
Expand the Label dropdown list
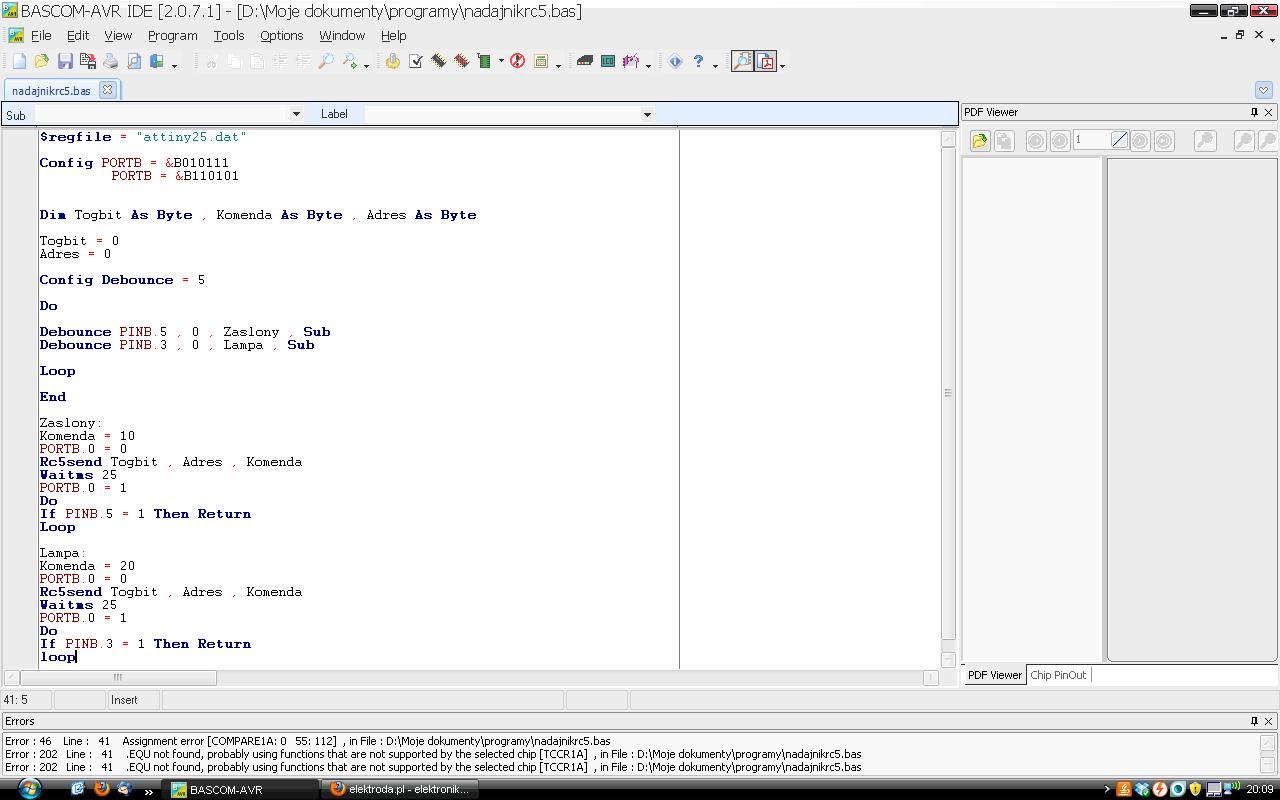[647, 114]
